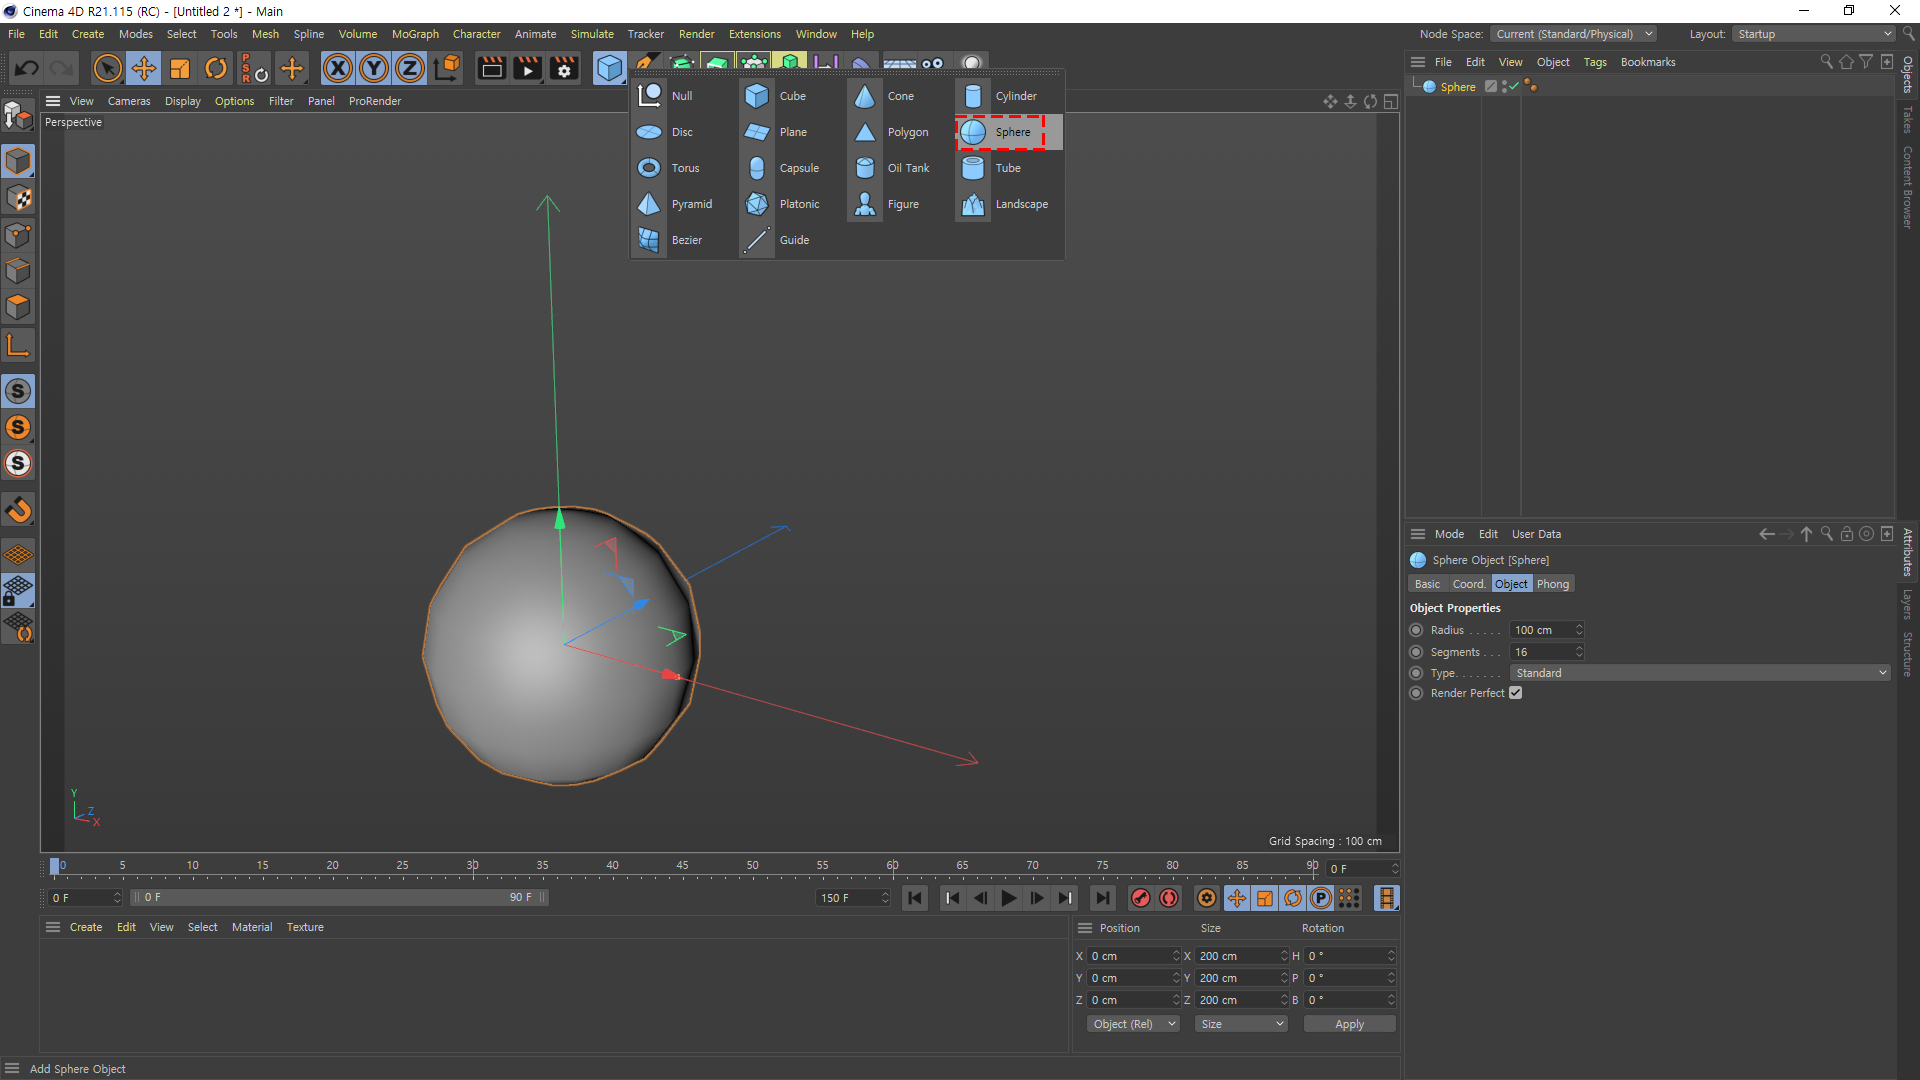Open Edit Render Settings icon
The width and height of the screenshot is (1920, 1080).
pos(564,68)
